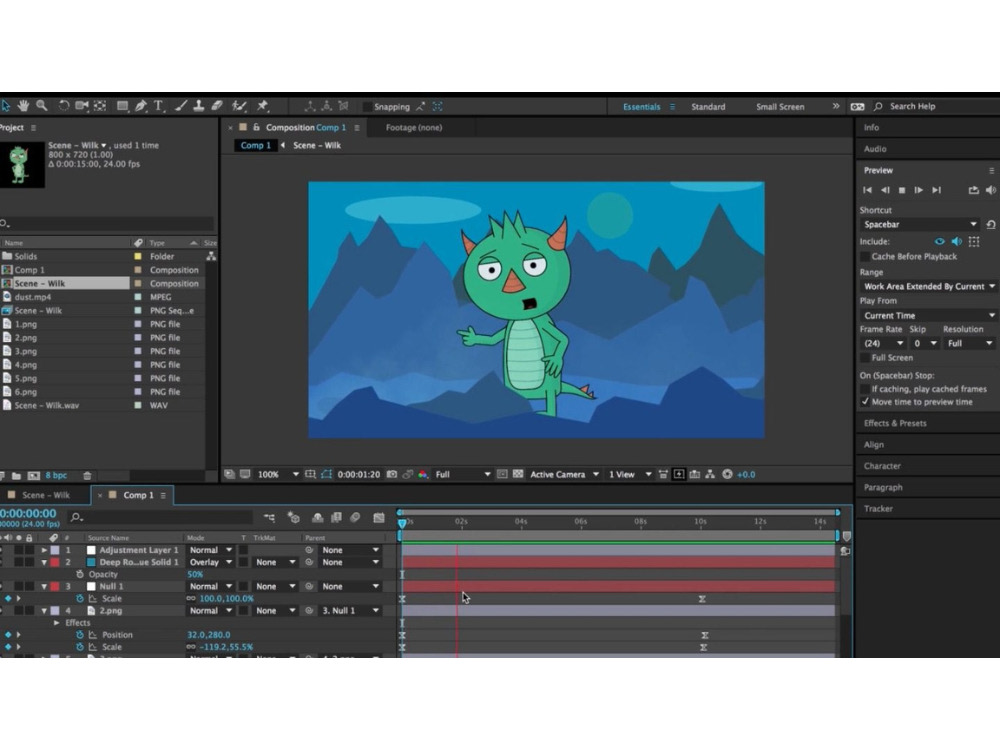The height and width of the screenshot is (750, 1000).
Task: Change Overlay blending mode for layer 2
Action: (x=210, y=562)
